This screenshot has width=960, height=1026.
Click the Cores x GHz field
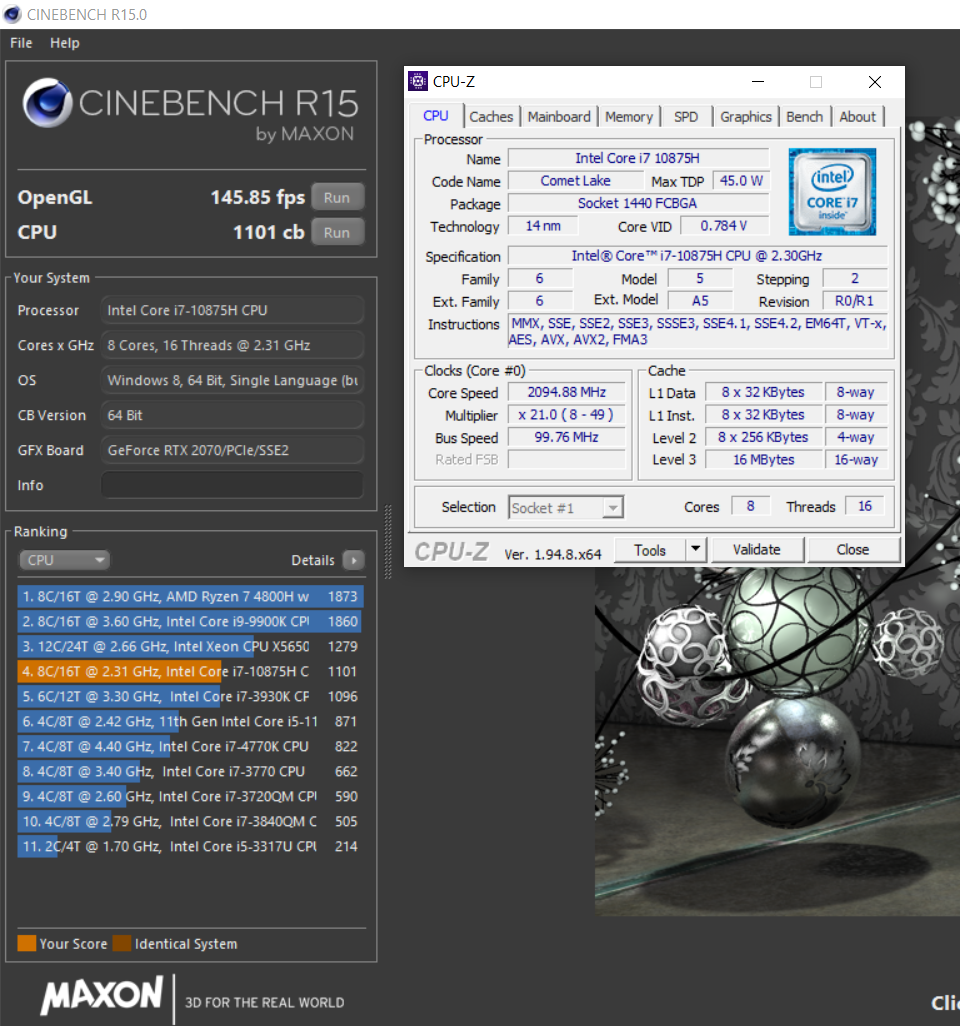coord(232,345)
